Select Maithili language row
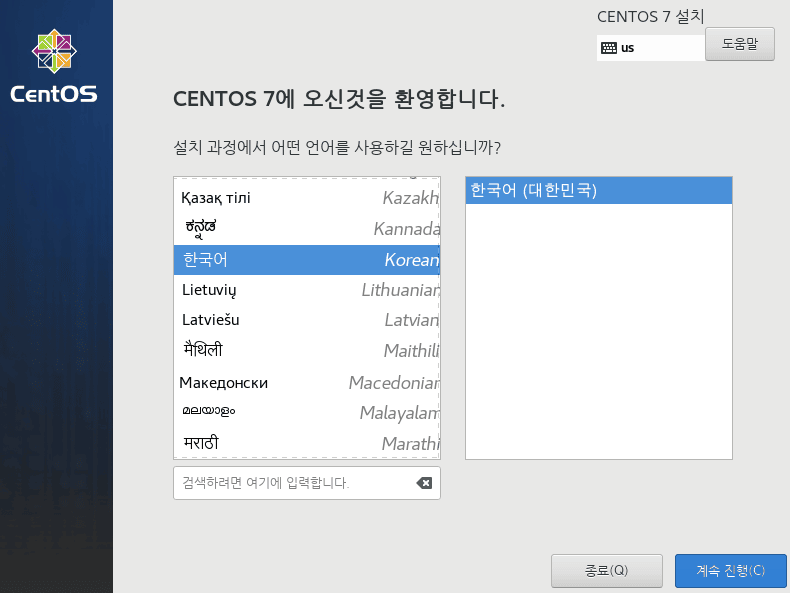790x593 pixels. (x=307, y=351)
